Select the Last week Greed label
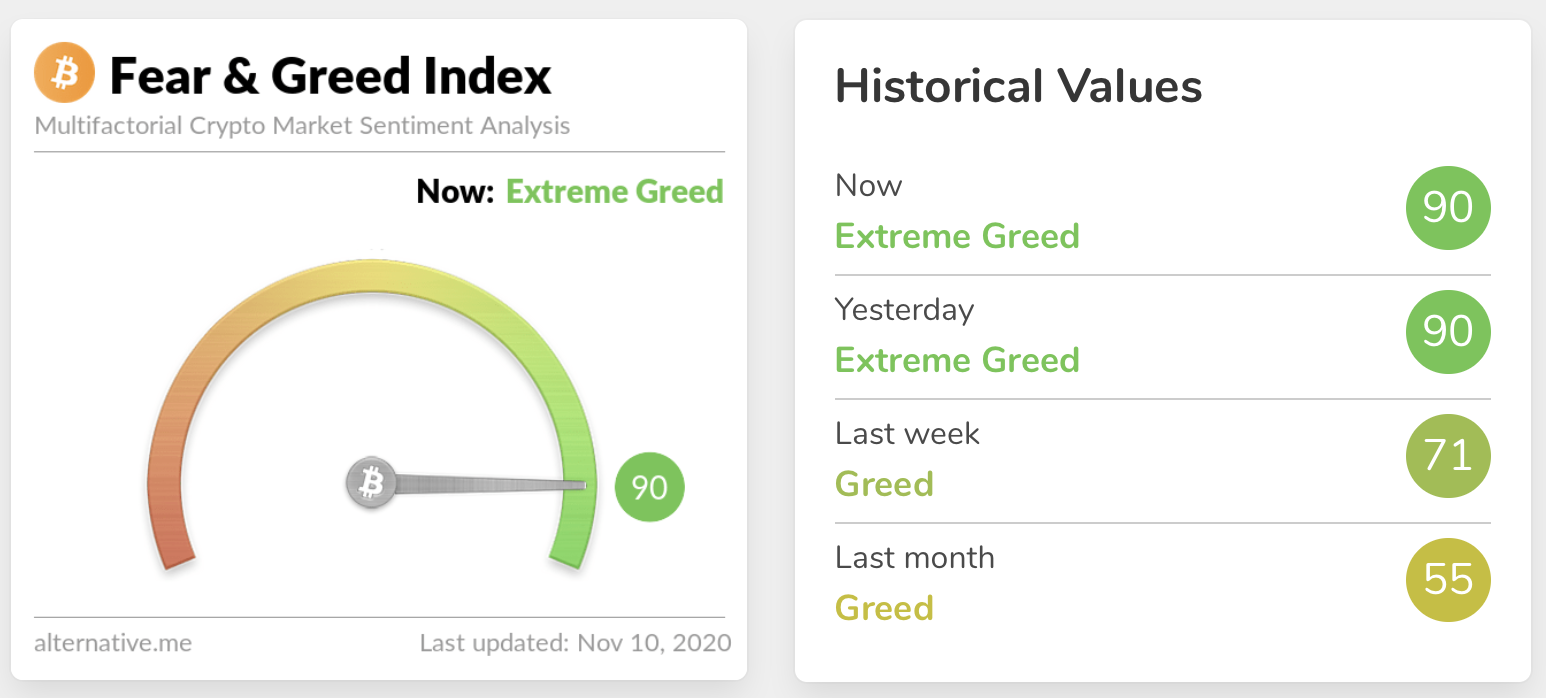This screenshot has width=1546, height=698. point(884,484)
